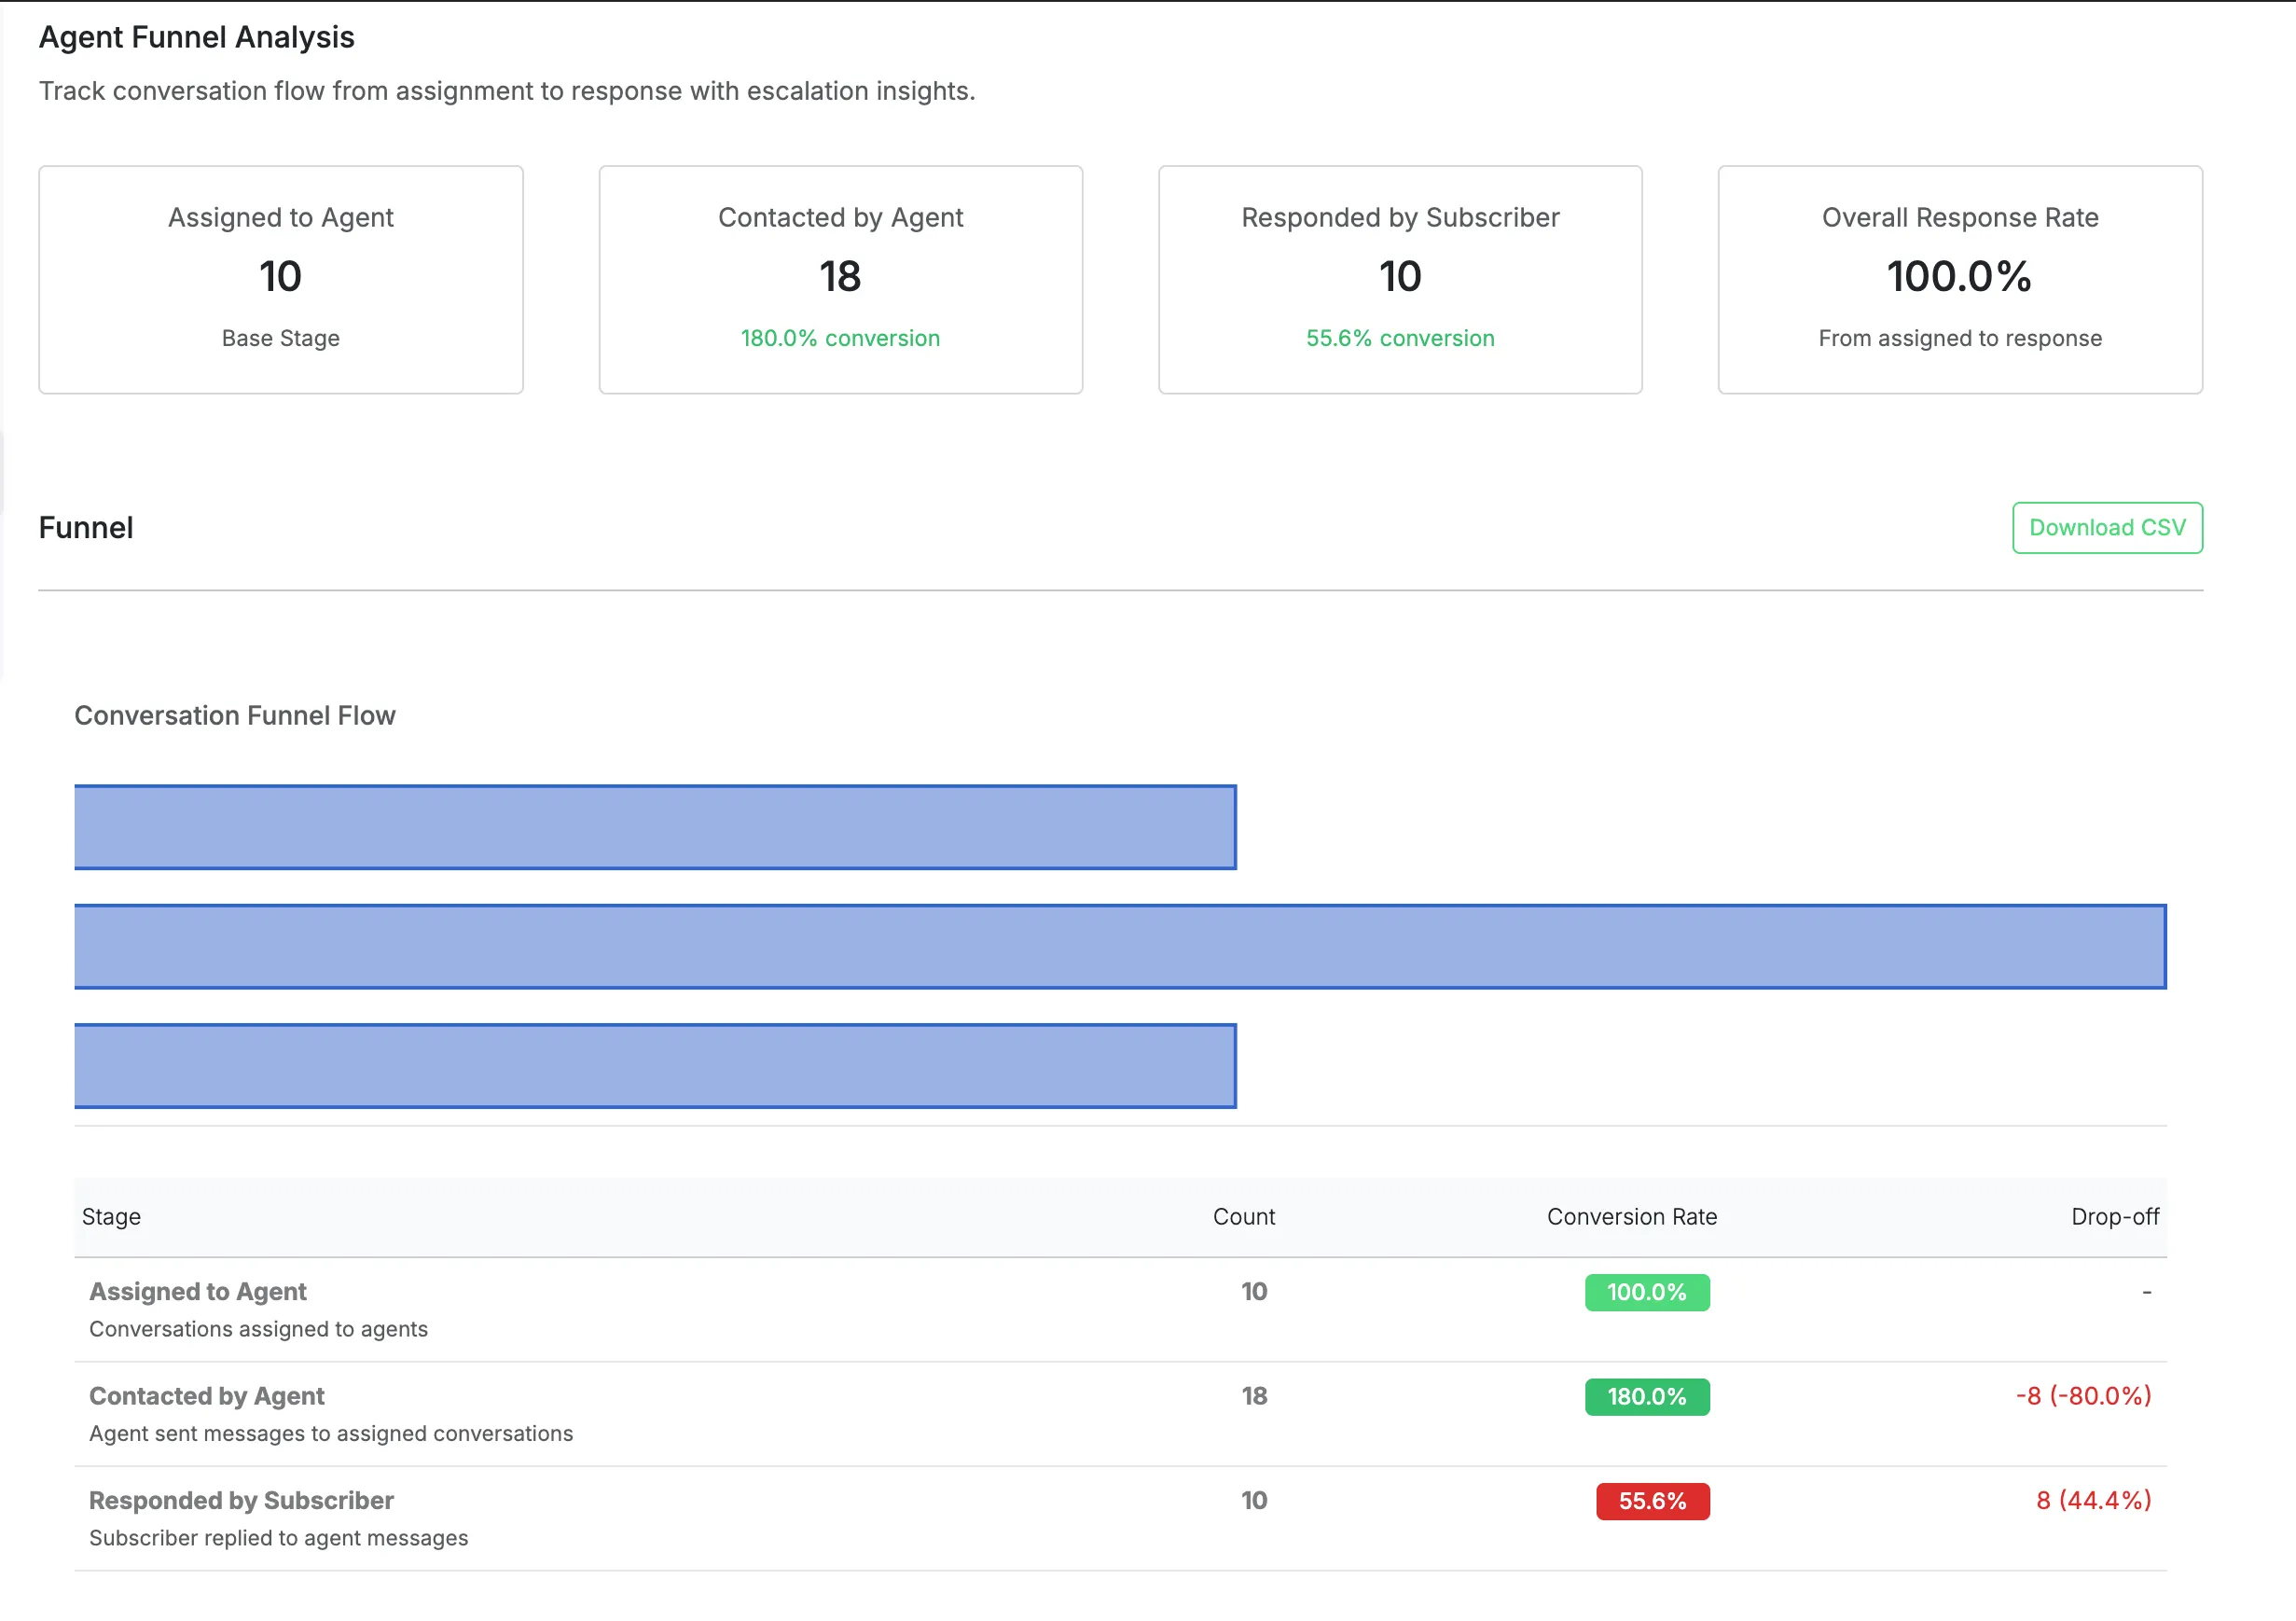Screen dimensions: 2296x1621
Task: Click the bottom funnel bar for Responded stage
Action: pyautogui.click(x=655, y=1065)
